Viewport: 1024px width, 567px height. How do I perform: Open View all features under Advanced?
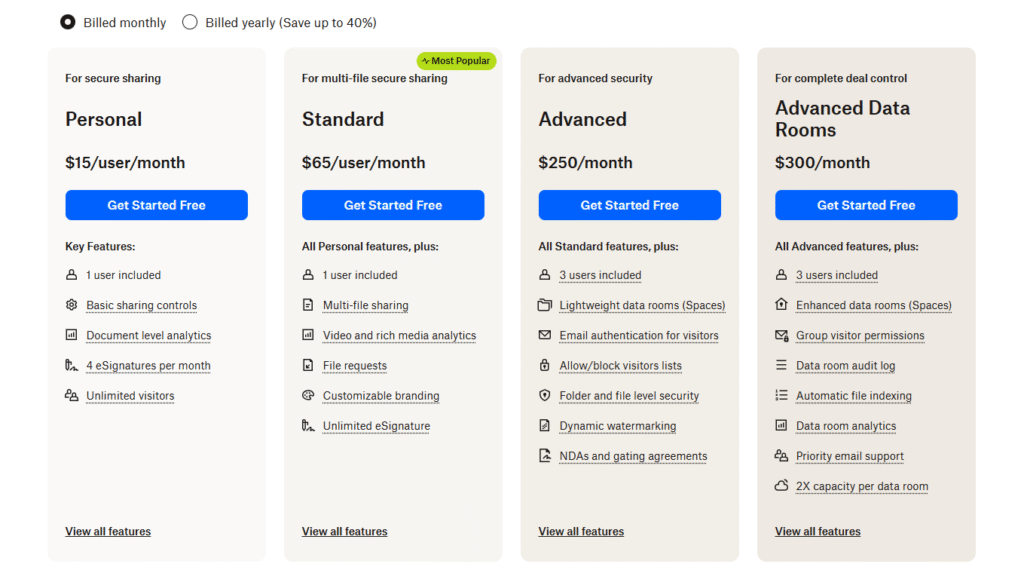(x=581, y=532)
